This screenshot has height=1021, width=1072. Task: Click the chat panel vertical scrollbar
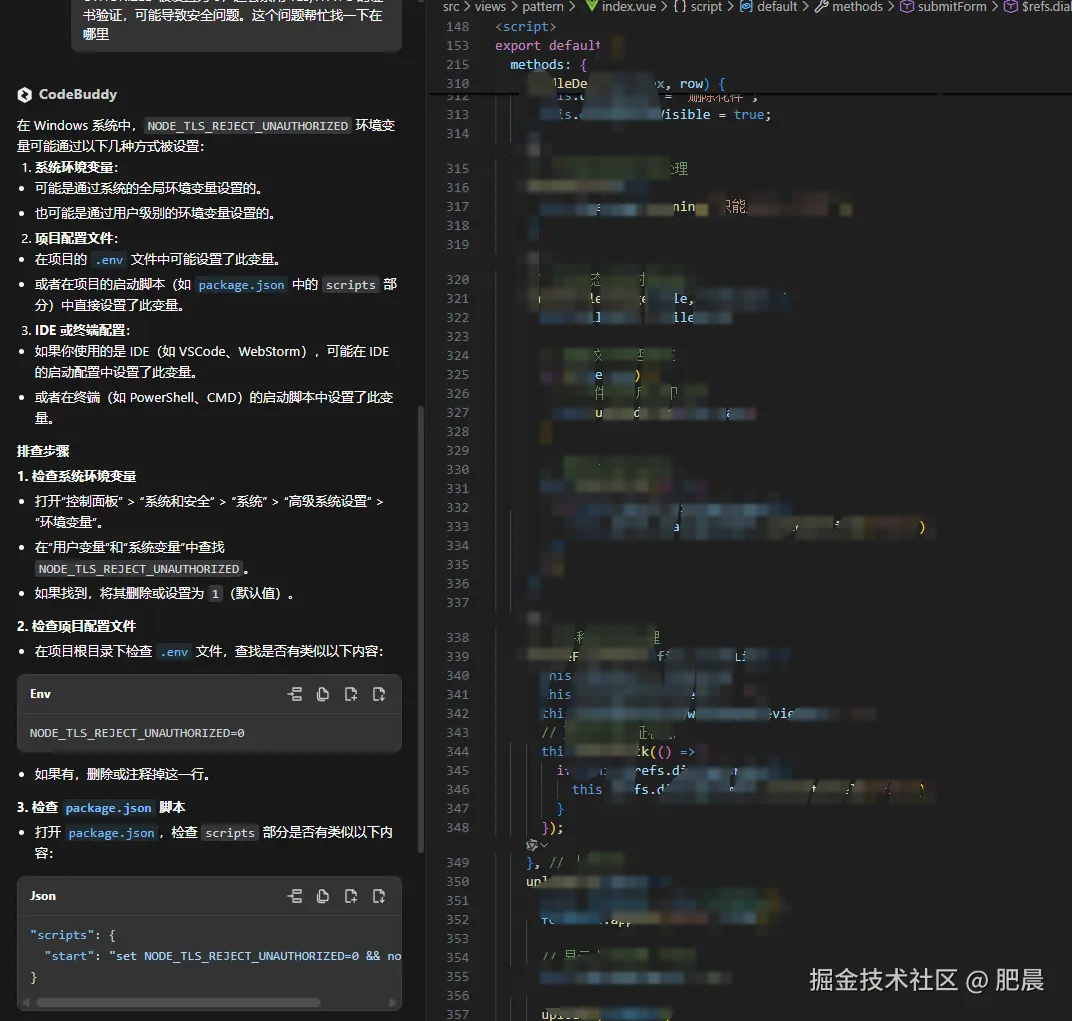point(421,629)
